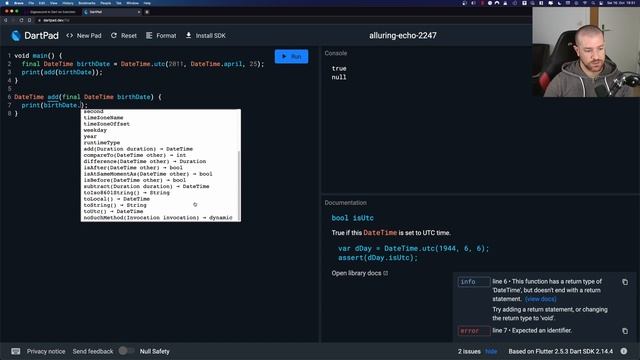Open Spotlight search in the menu bar

[593, 3]
